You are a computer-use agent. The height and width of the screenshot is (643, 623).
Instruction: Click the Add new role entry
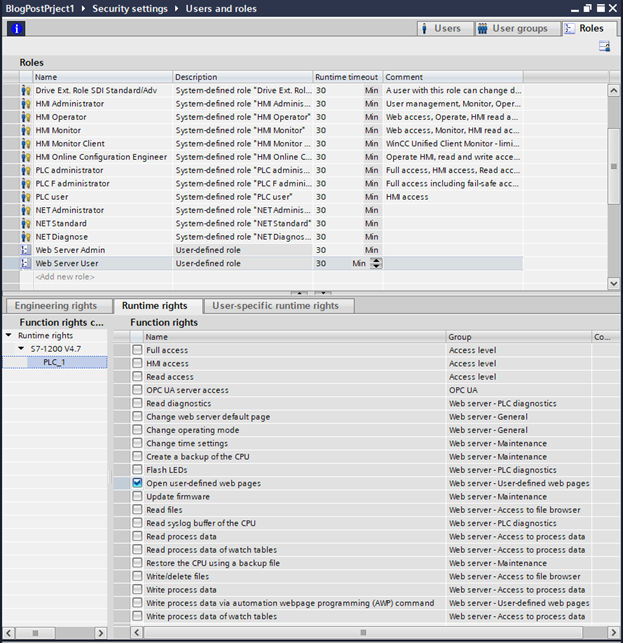tap(64, 276)
